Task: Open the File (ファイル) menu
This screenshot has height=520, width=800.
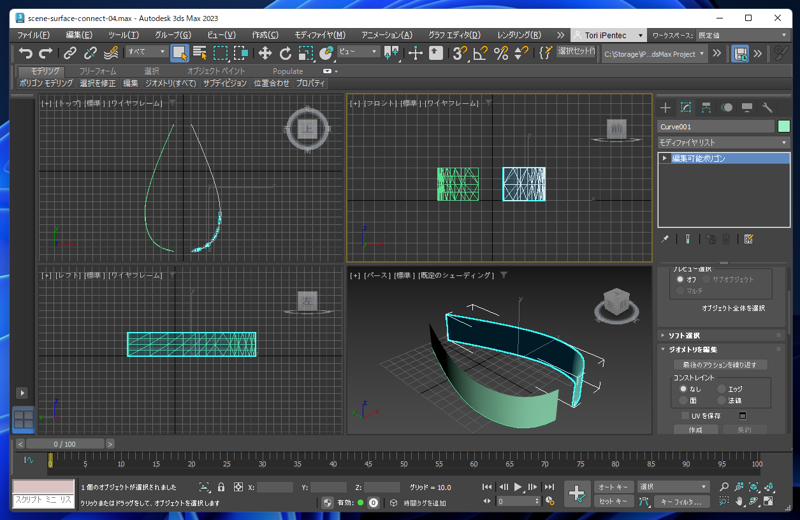Action: [34, 35]
